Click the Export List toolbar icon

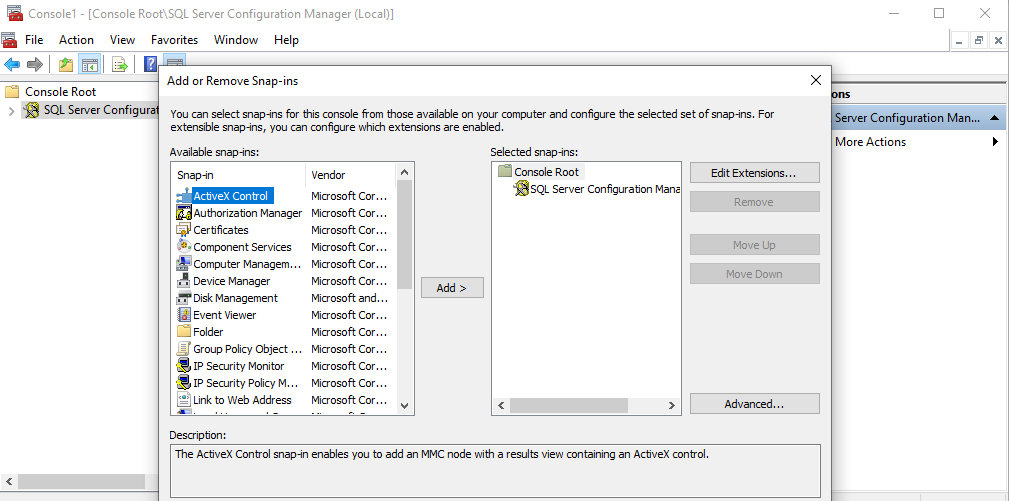pos(120,64)
